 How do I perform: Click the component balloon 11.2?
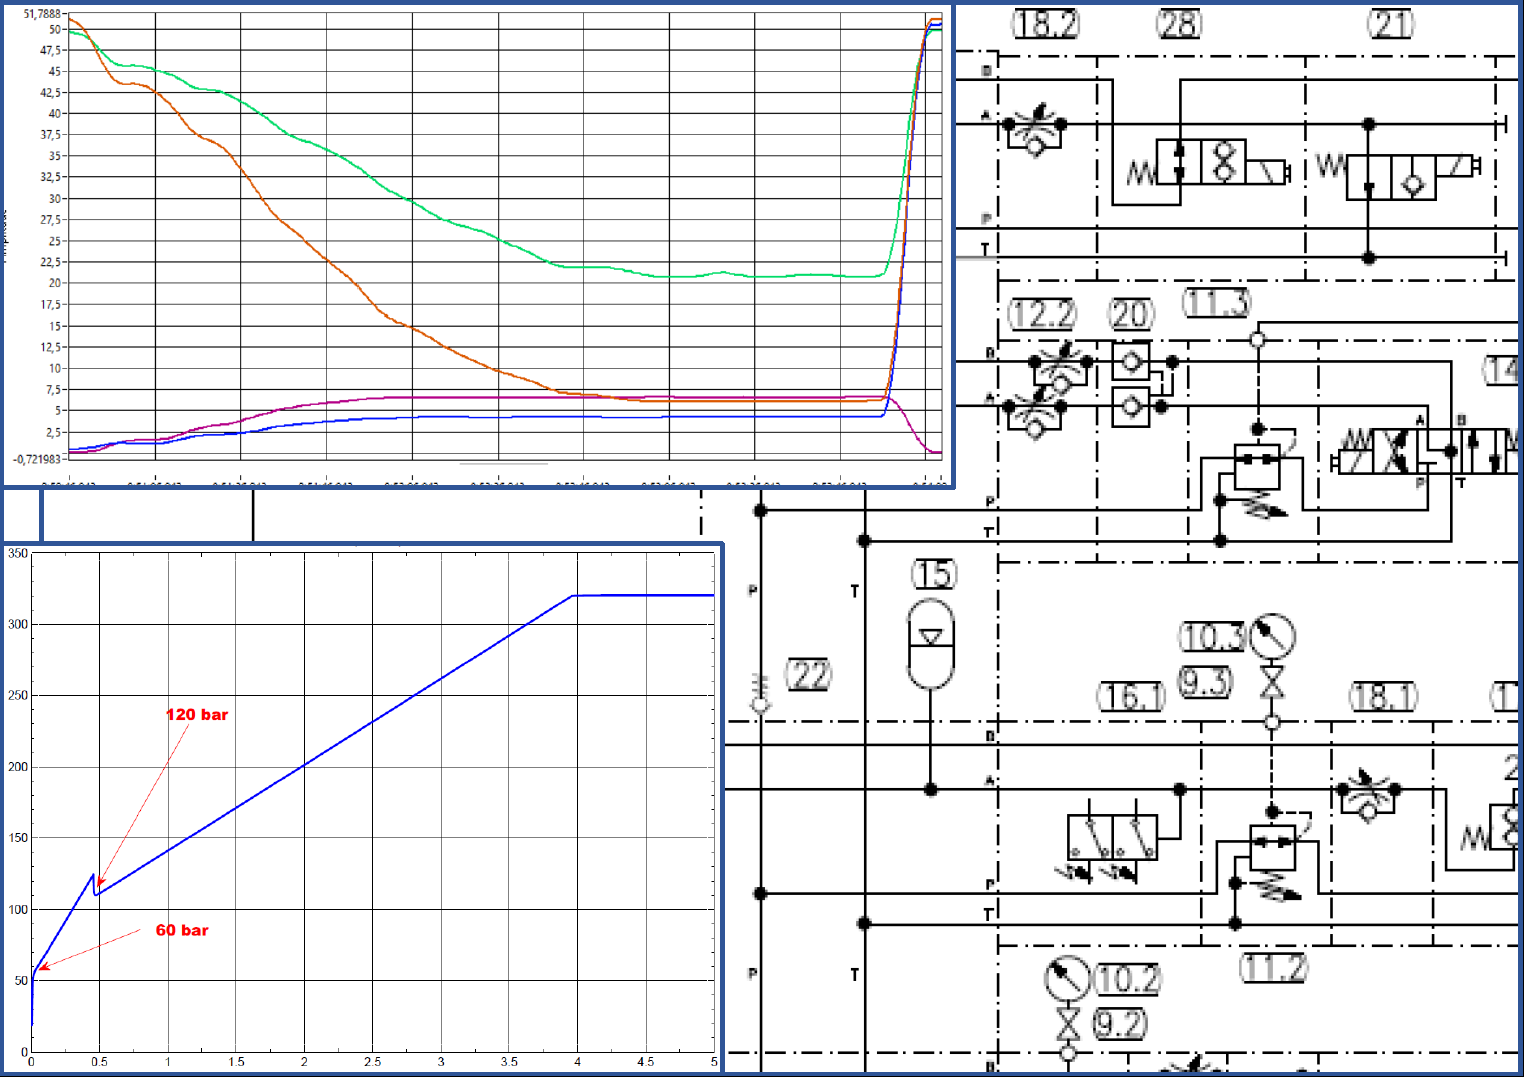(1274, 967)
